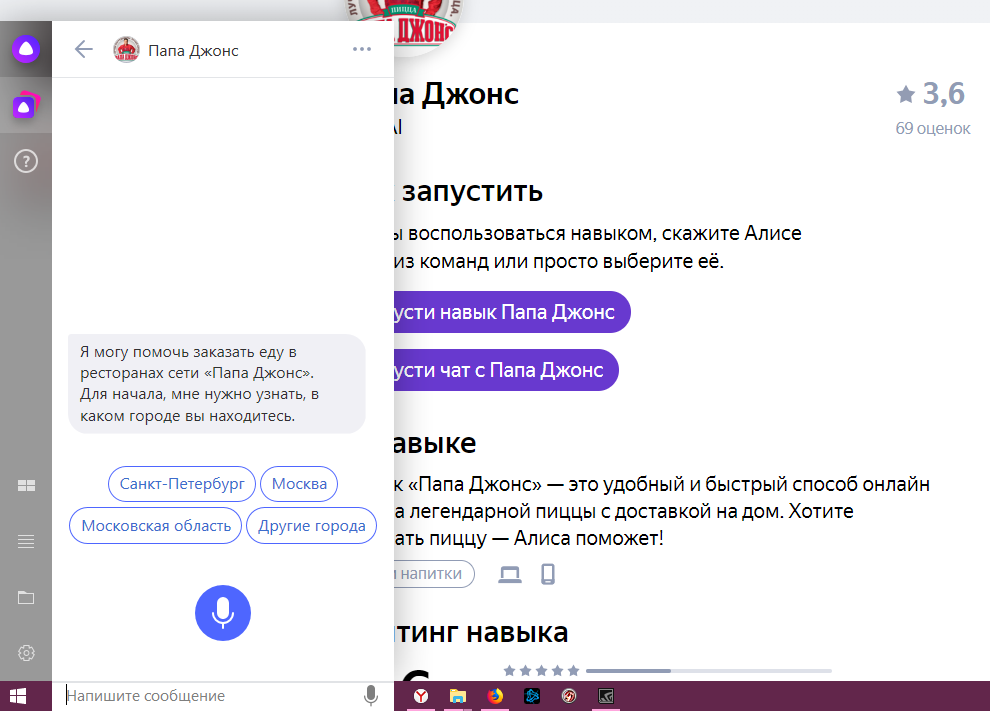Click the 'Папа Джонс' heading on the skill page
Viewport: 990px width, 711px height.
456,94
